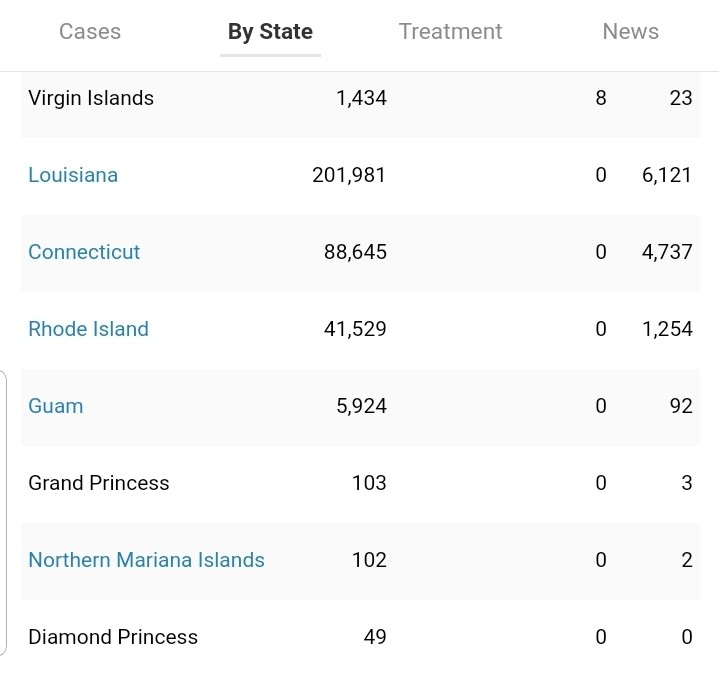The image size is (719, 691).
Task: Click the Connecticut link
Action: pos(84,252)
